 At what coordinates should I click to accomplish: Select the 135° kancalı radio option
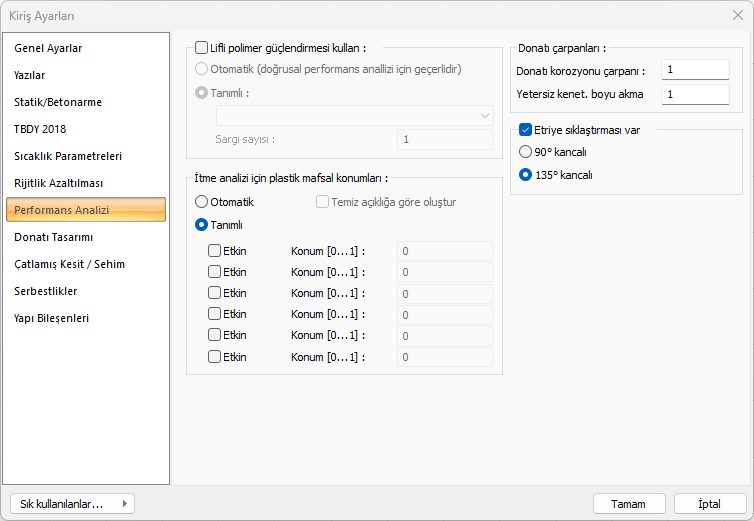[526, 174]
